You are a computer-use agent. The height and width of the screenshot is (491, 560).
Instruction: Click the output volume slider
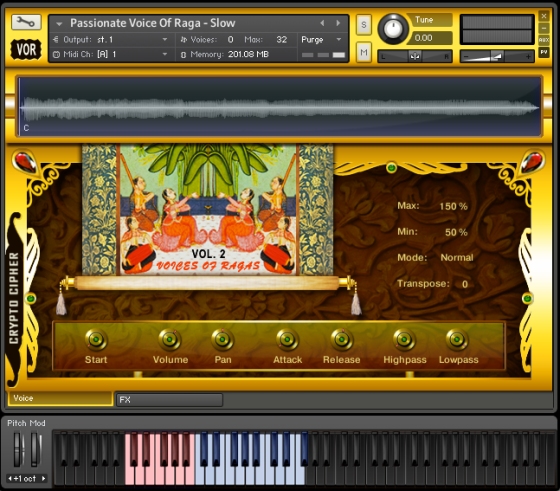pos(497,56)
